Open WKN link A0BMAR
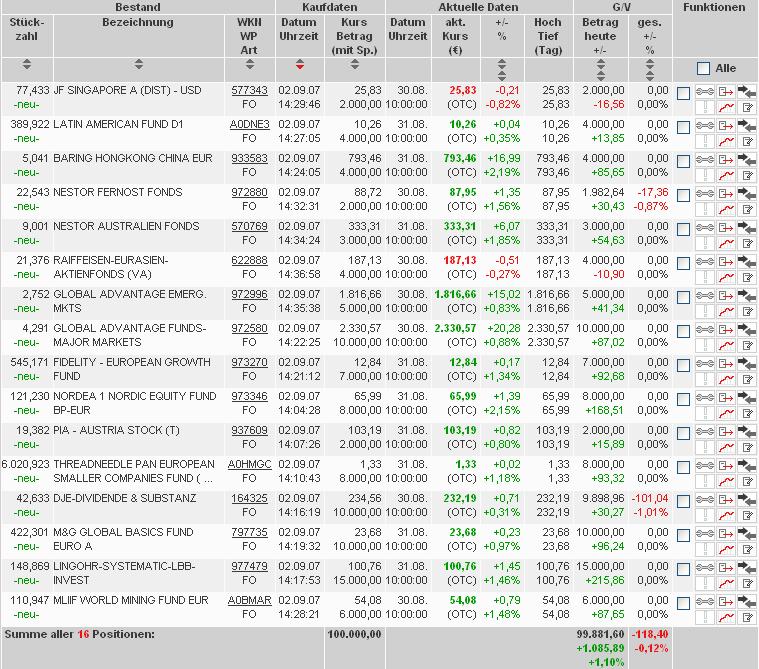 249,600
